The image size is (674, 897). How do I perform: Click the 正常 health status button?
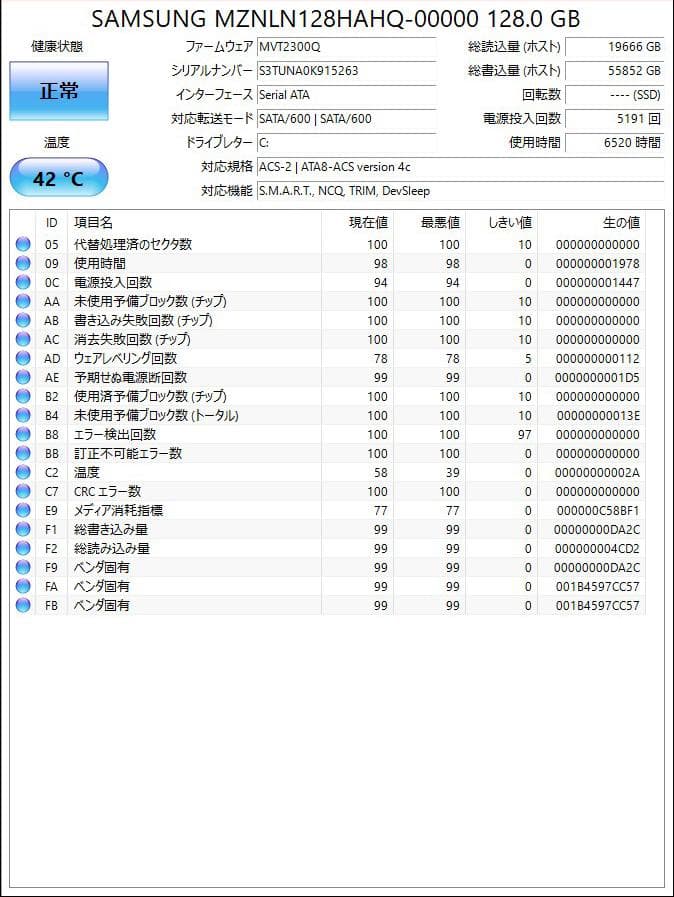(59, 91)
